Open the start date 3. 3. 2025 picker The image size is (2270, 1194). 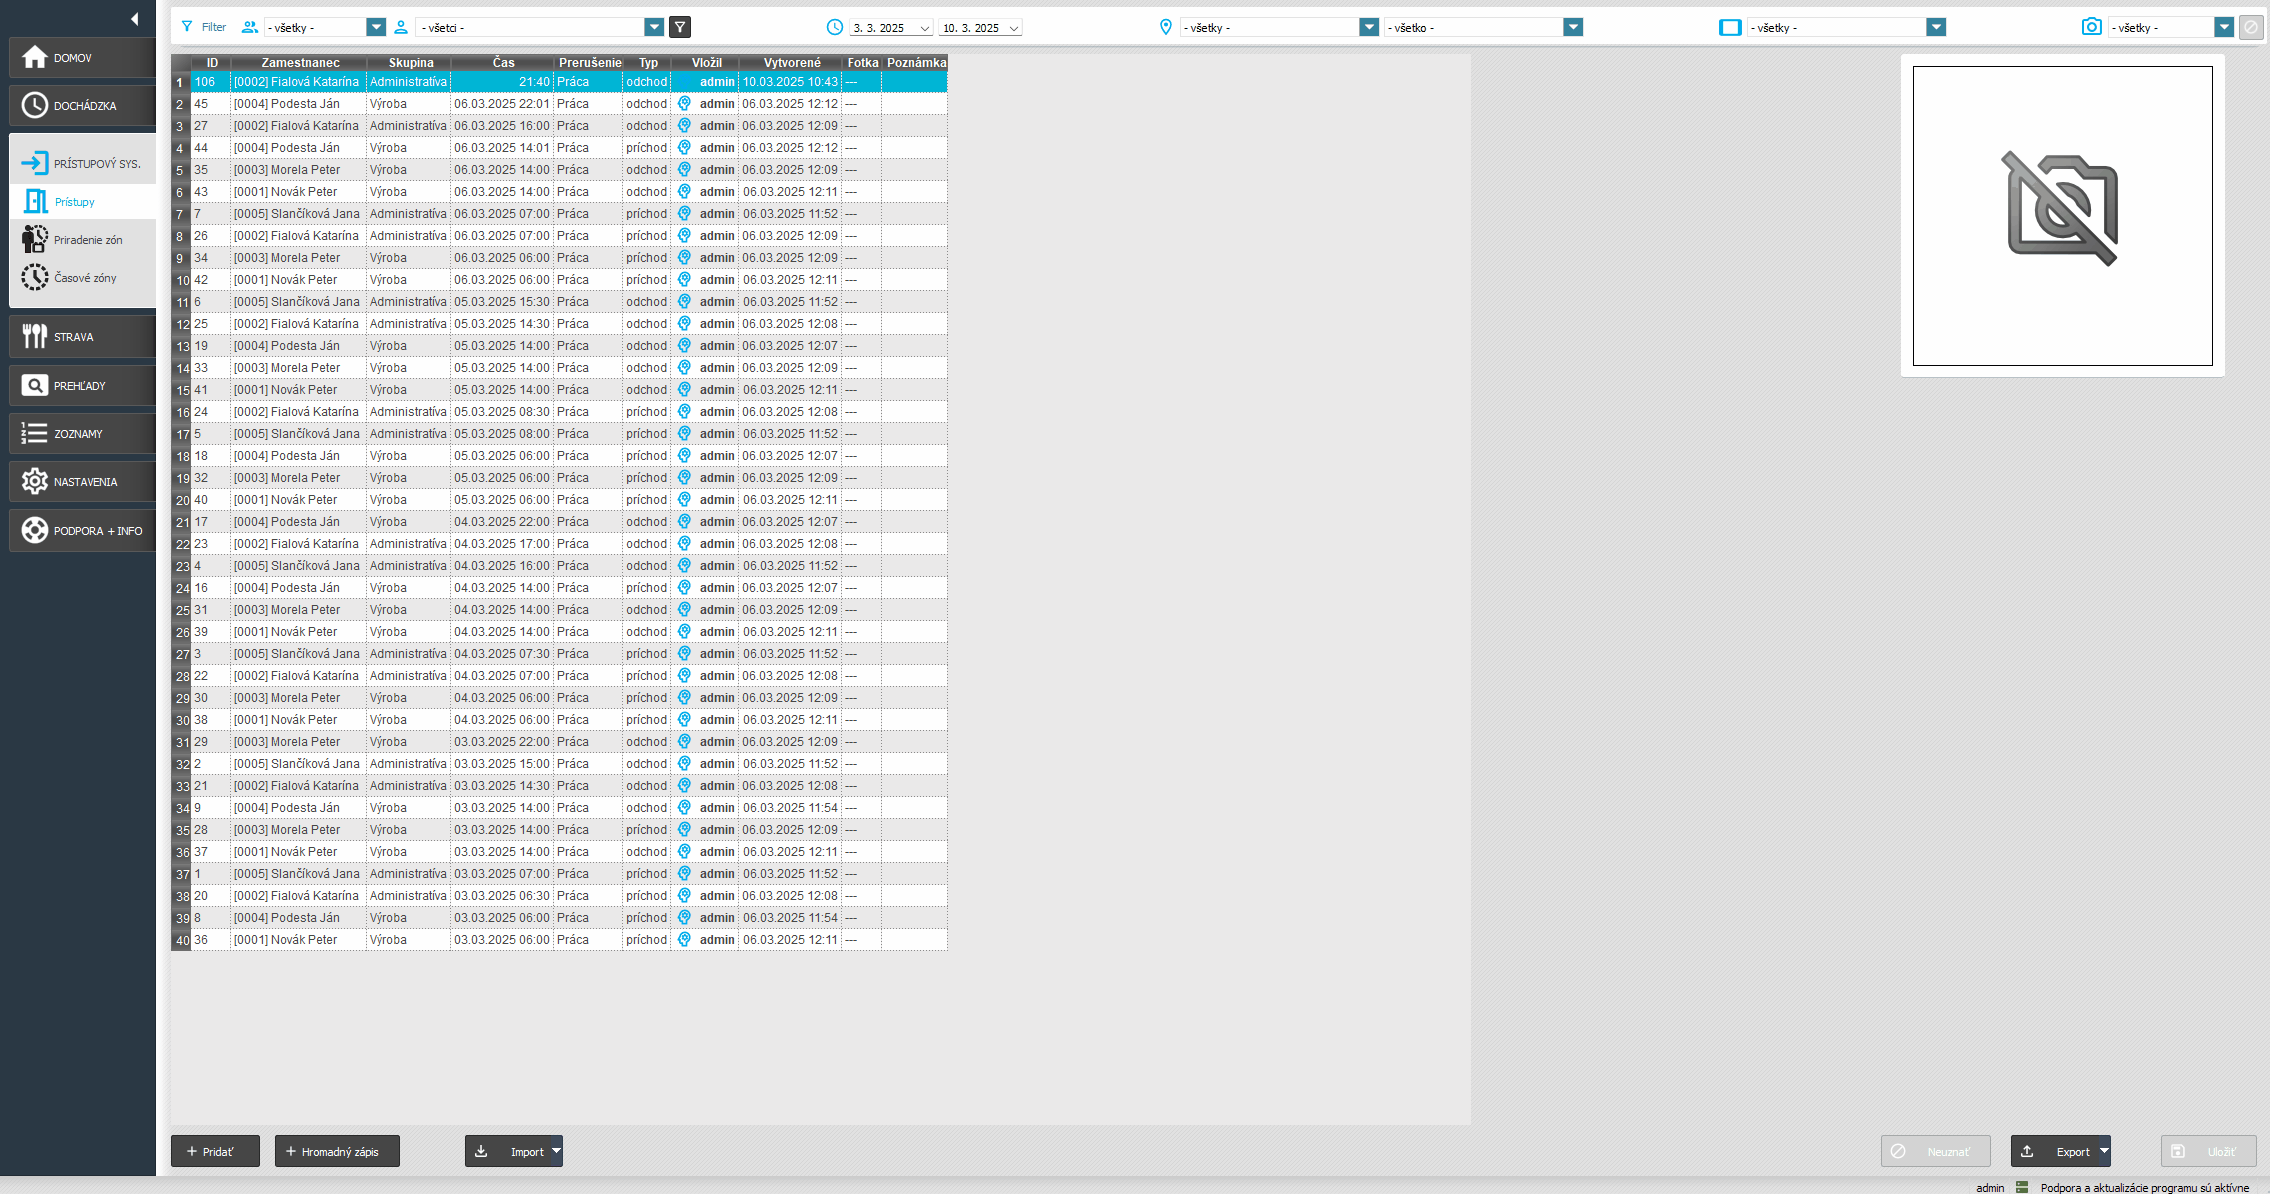pos(924,28)
